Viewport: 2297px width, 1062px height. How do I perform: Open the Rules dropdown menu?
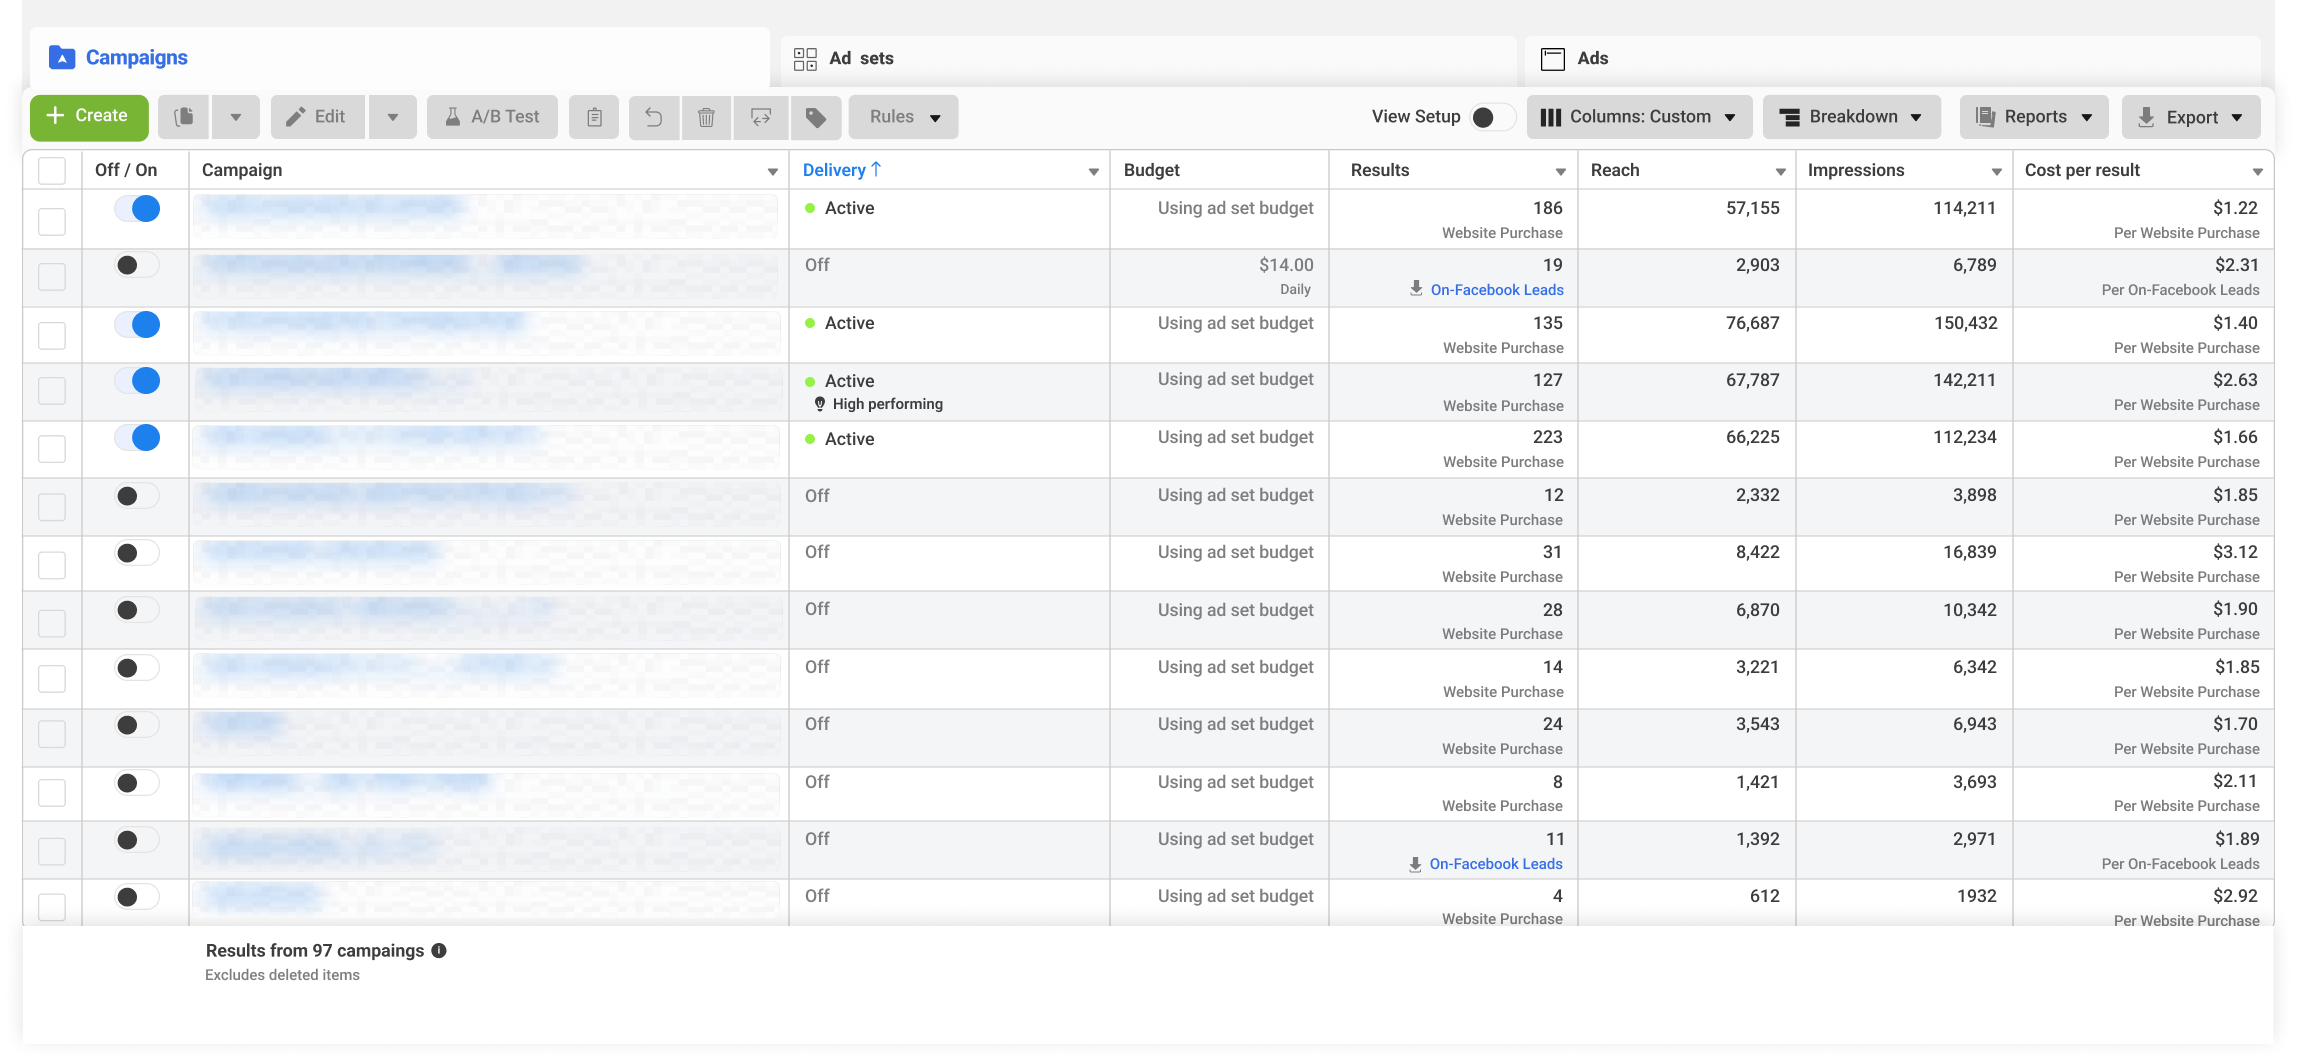click(904, 117)
